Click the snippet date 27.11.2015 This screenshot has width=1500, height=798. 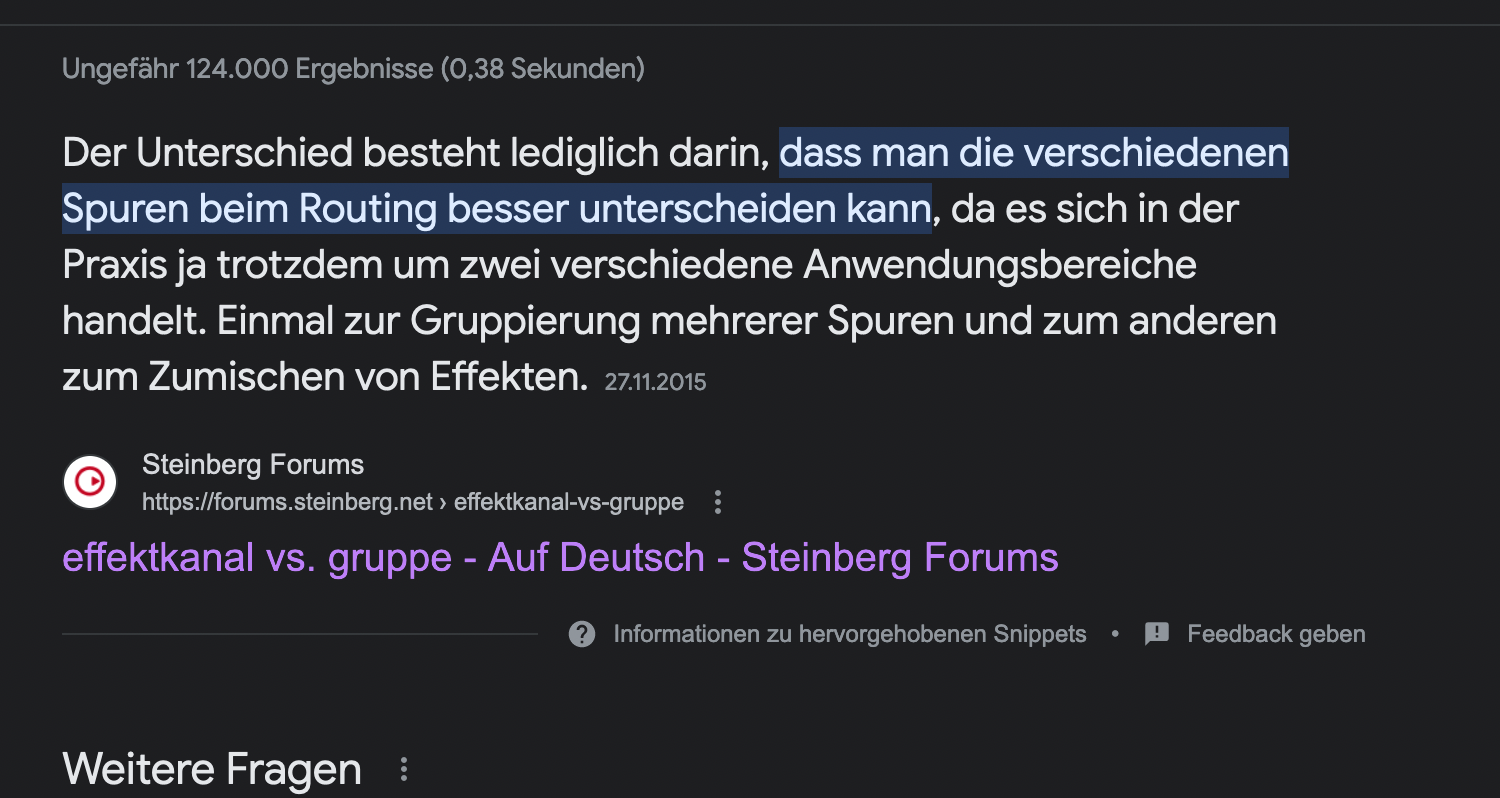coord(655,382)
